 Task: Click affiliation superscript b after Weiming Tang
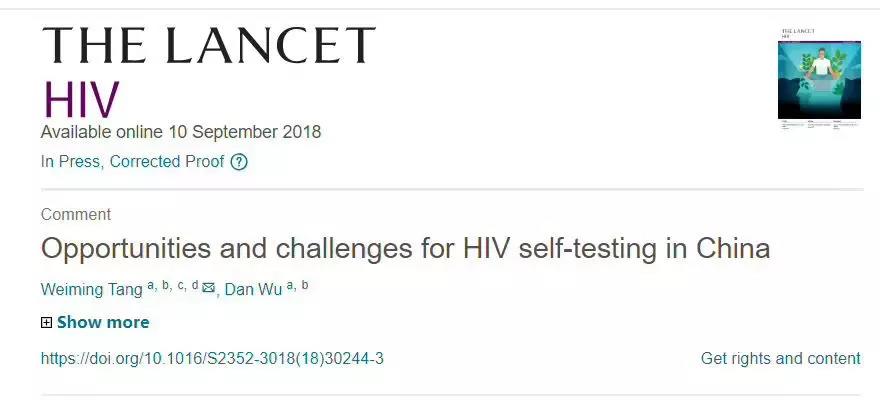click(166, 285)
